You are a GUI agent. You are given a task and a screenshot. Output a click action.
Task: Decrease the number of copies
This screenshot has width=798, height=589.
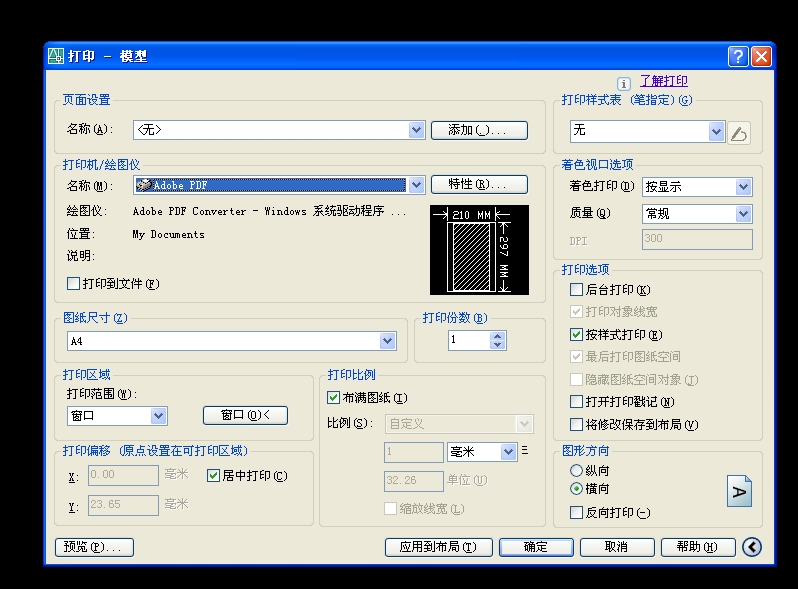497,345
